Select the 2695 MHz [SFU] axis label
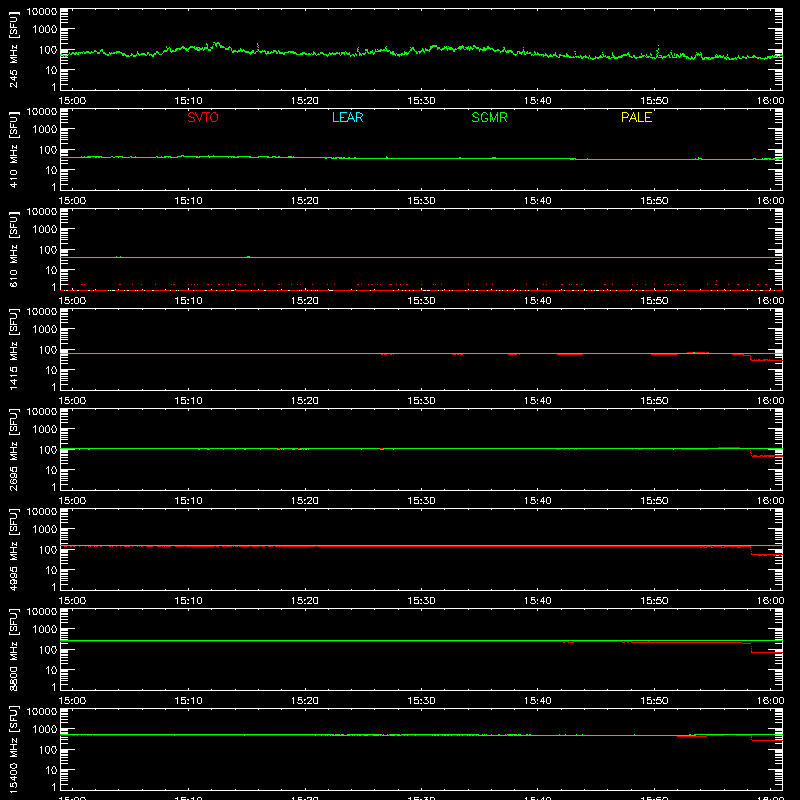The width and height of the screenshot is (800, 800). pos(13,449)
